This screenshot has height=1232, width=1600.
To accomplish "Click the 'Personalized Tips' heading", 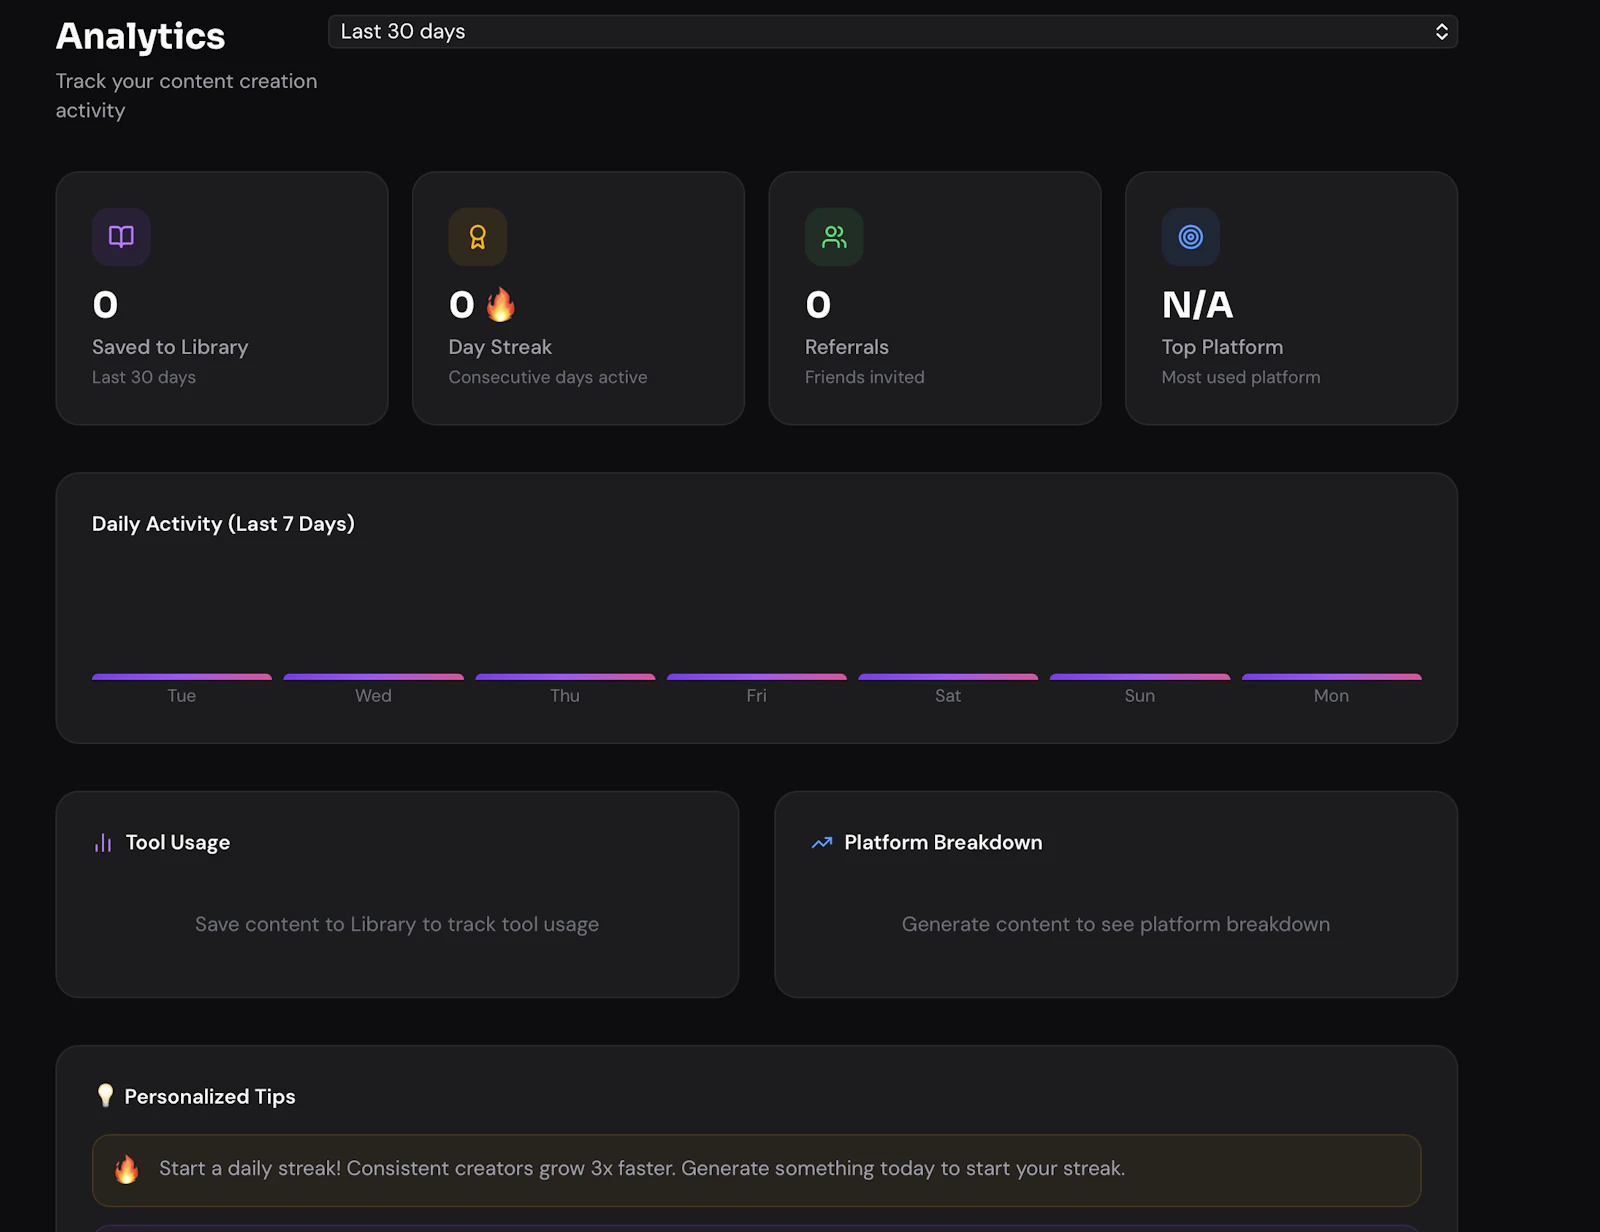I will click(210, 1097).
